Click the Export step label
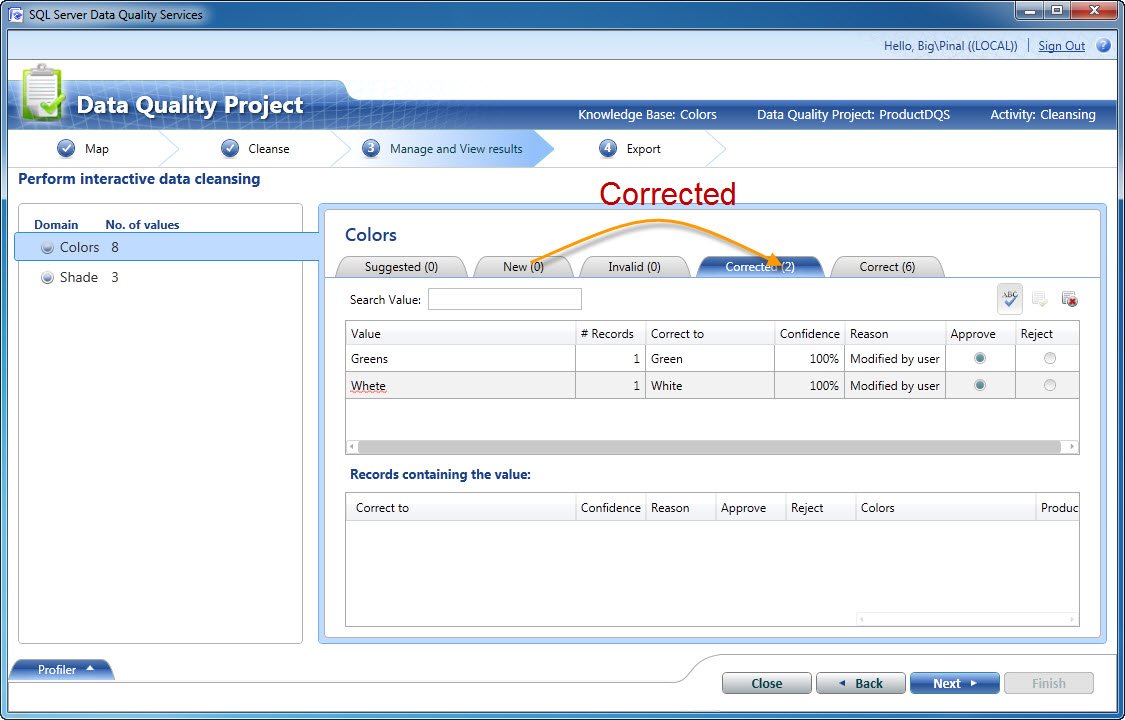This screenshot has height=720, width=1125. tap(643, 148)
